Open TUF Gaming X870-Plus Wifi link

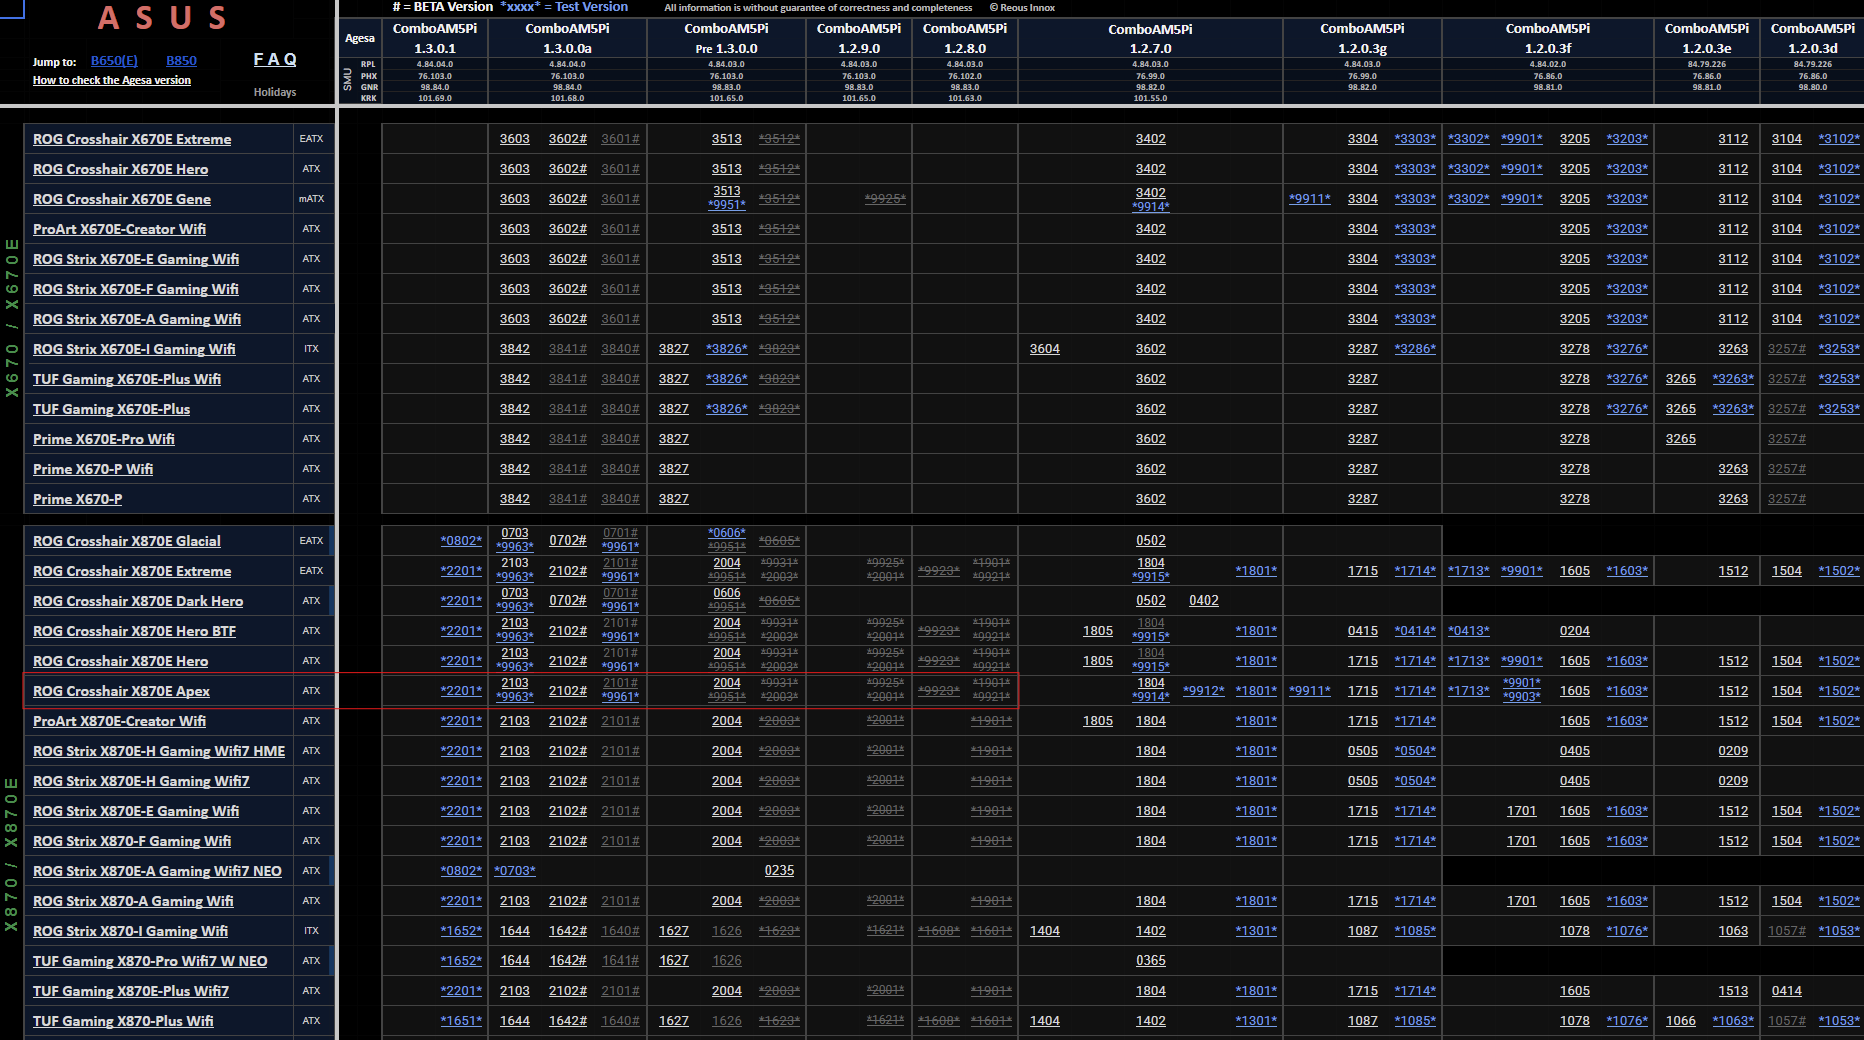(x=123, y=1021)
